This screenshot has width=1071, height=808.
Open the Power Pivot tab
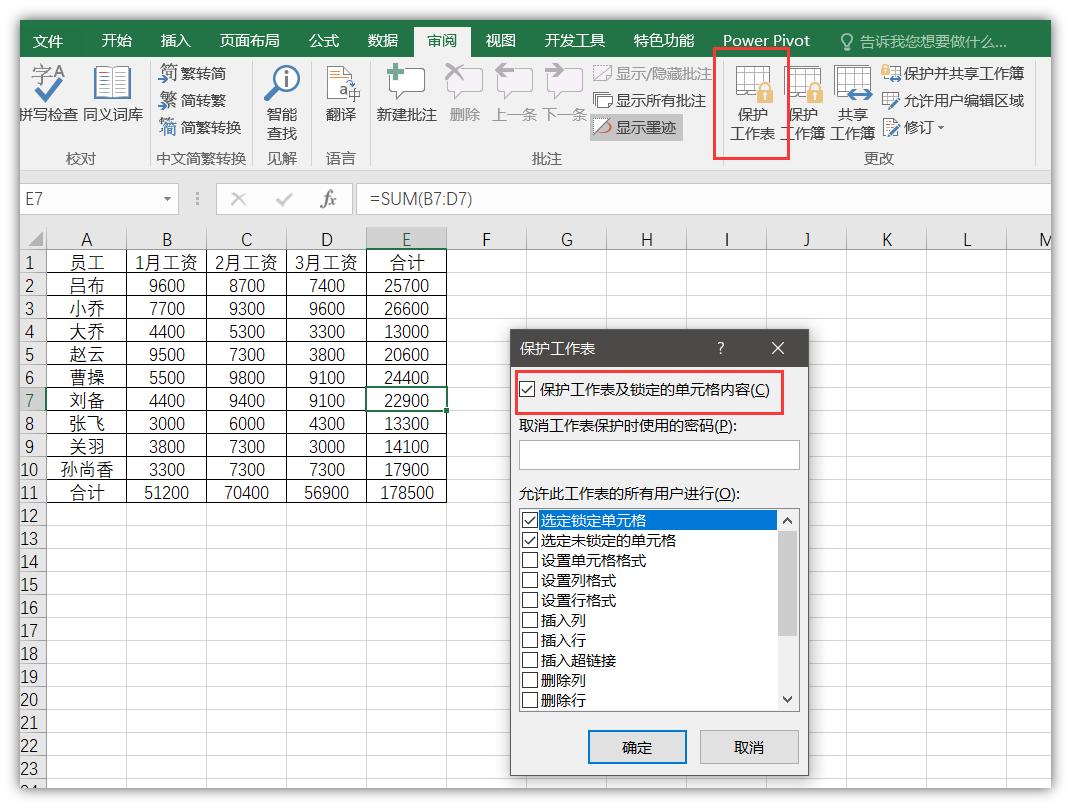click(x=765, y=40)
